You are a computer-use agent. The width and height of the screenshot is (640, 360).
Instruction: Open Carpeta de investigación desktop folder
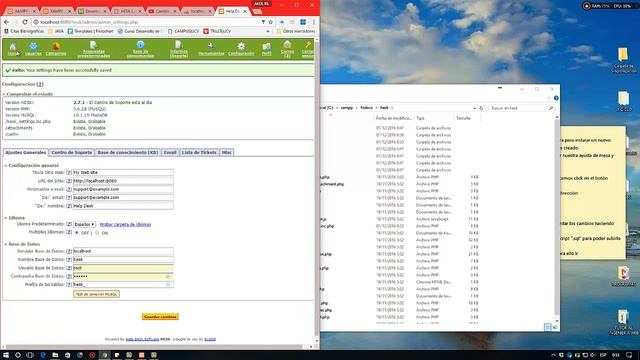(x=623, y=60)
